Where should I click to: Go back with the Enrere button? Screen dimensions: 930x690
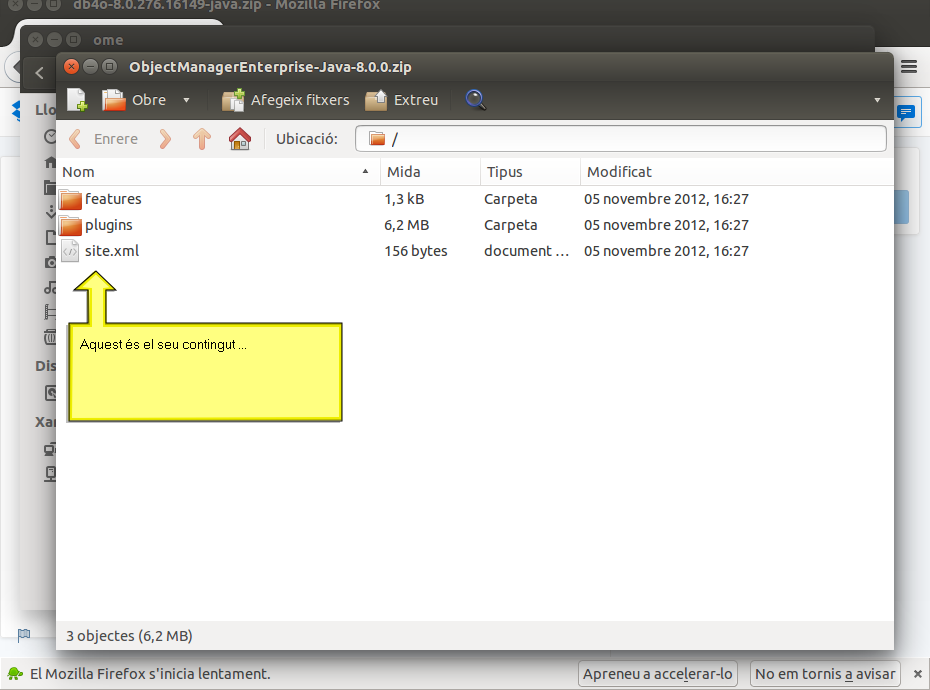pos(104,139)
